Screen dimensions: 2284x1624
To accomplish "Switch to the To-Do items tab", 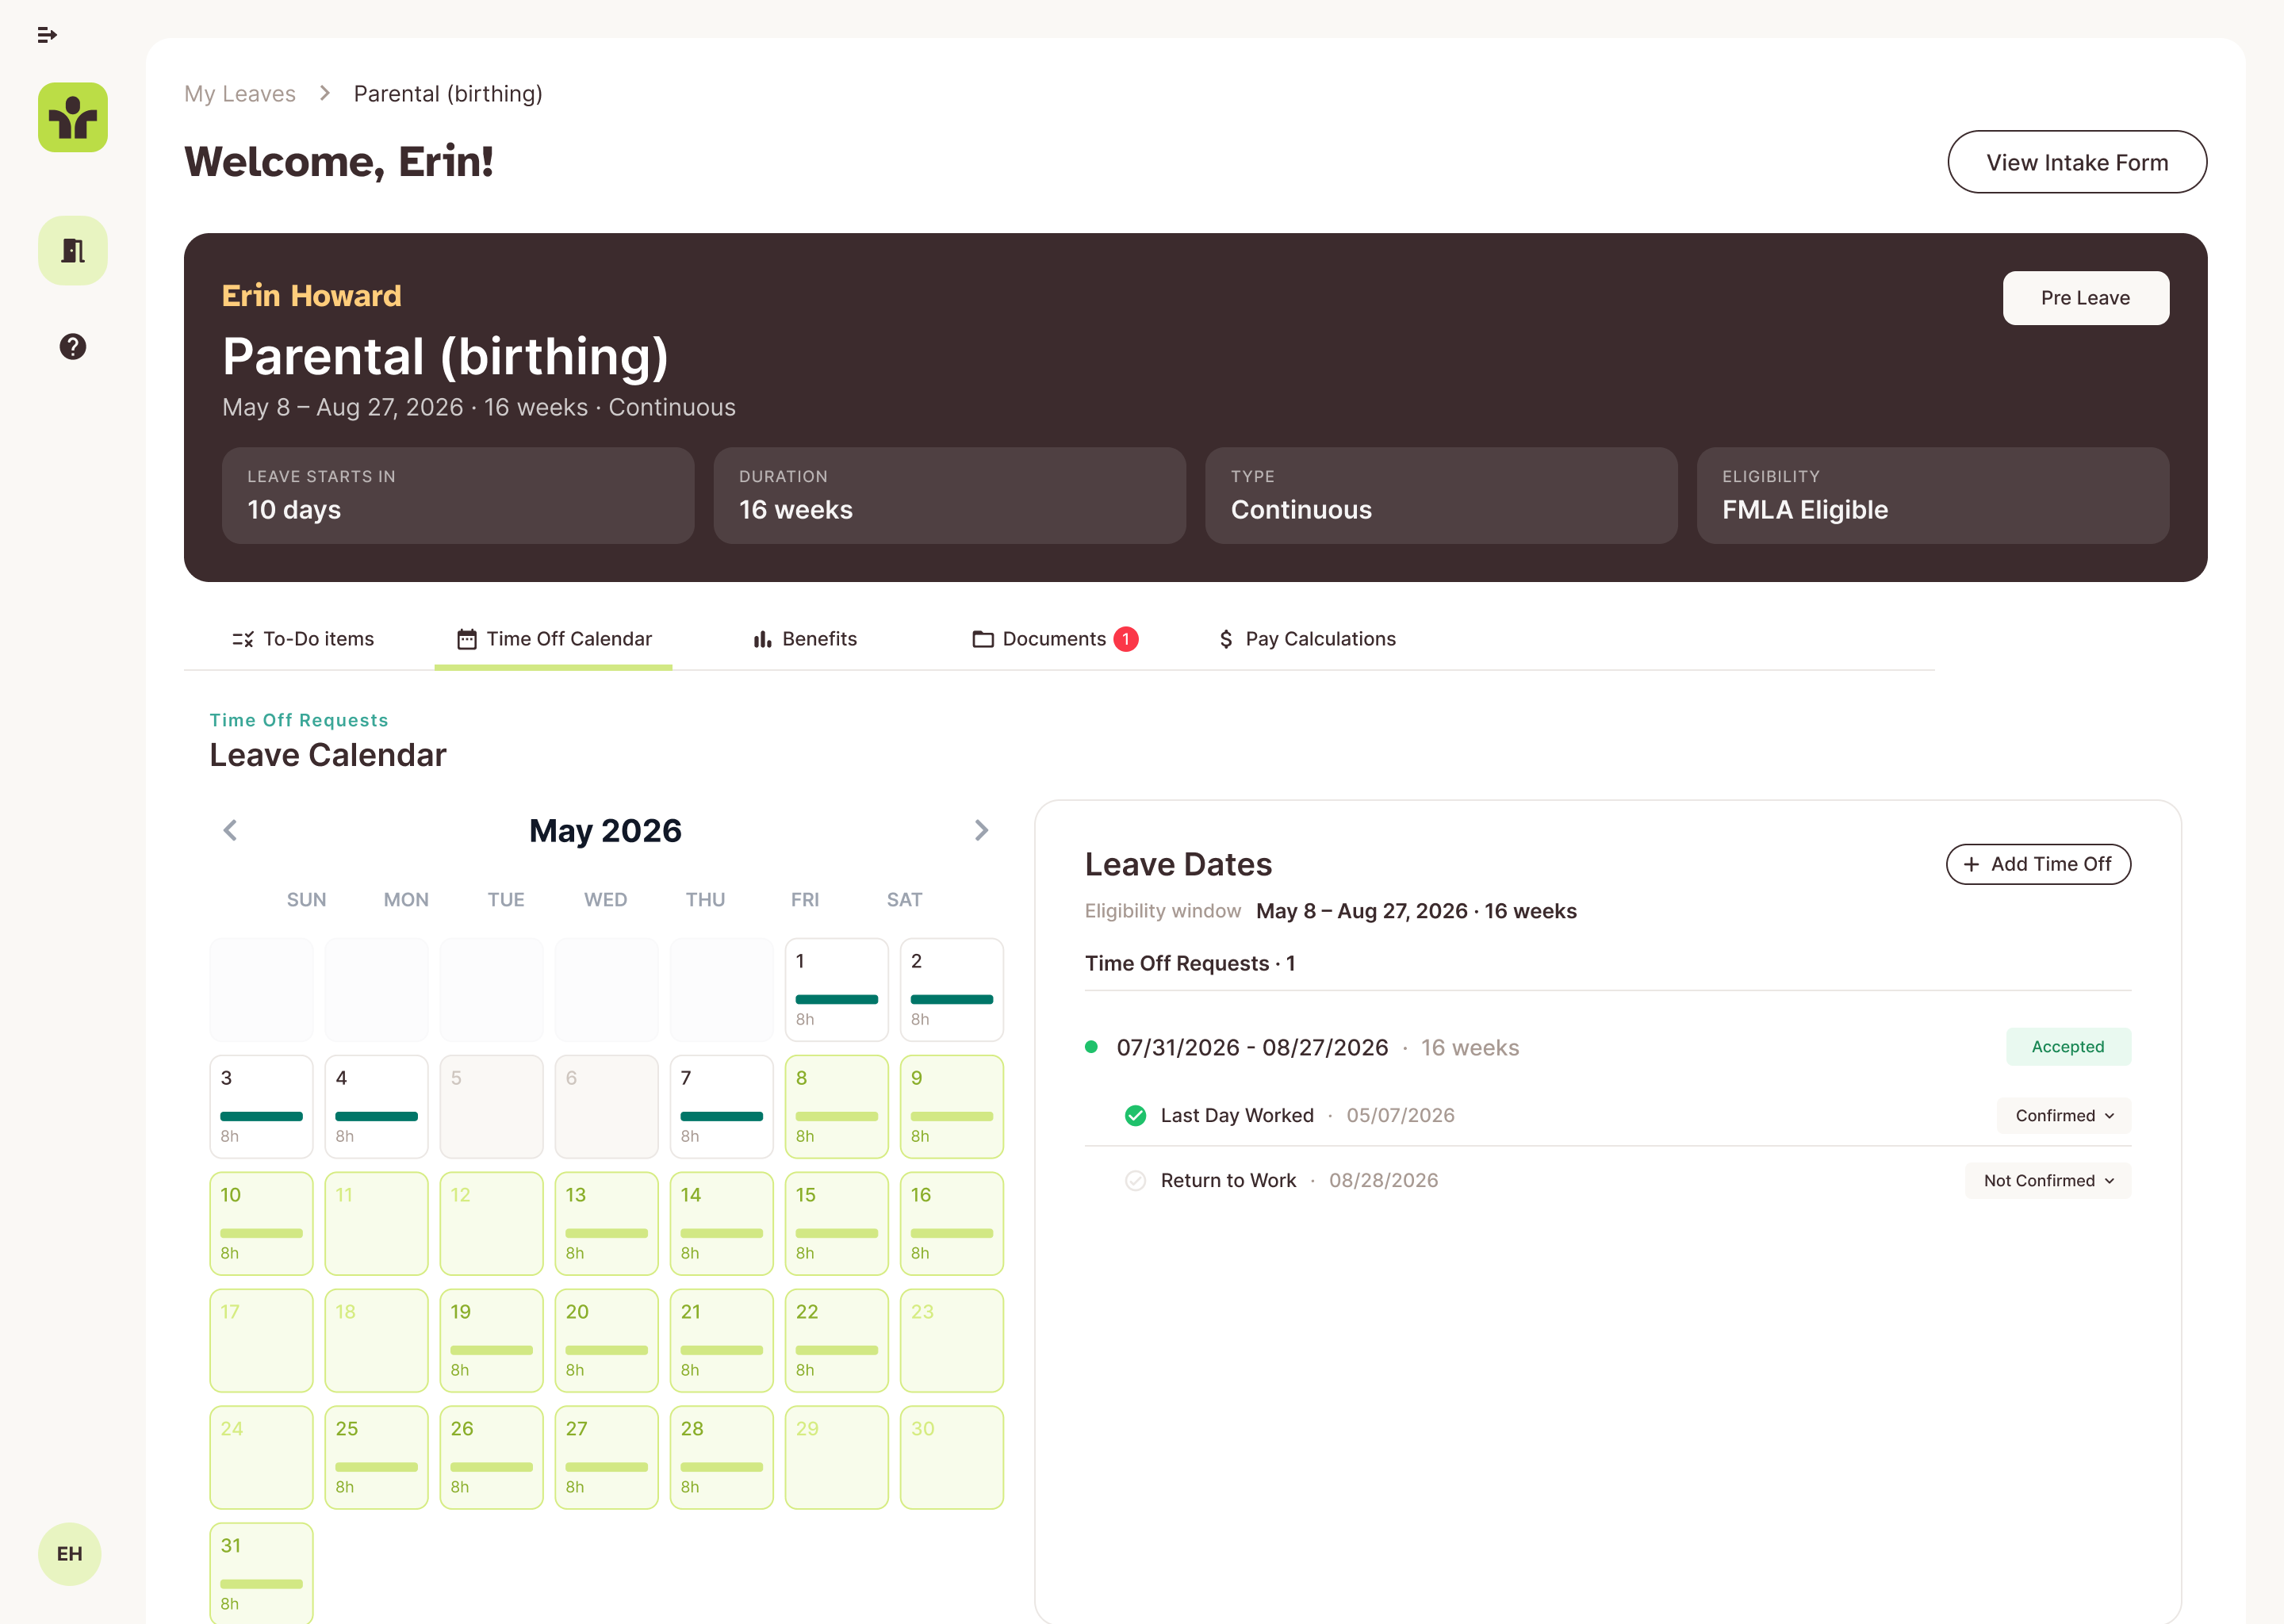I will (303, 639).
